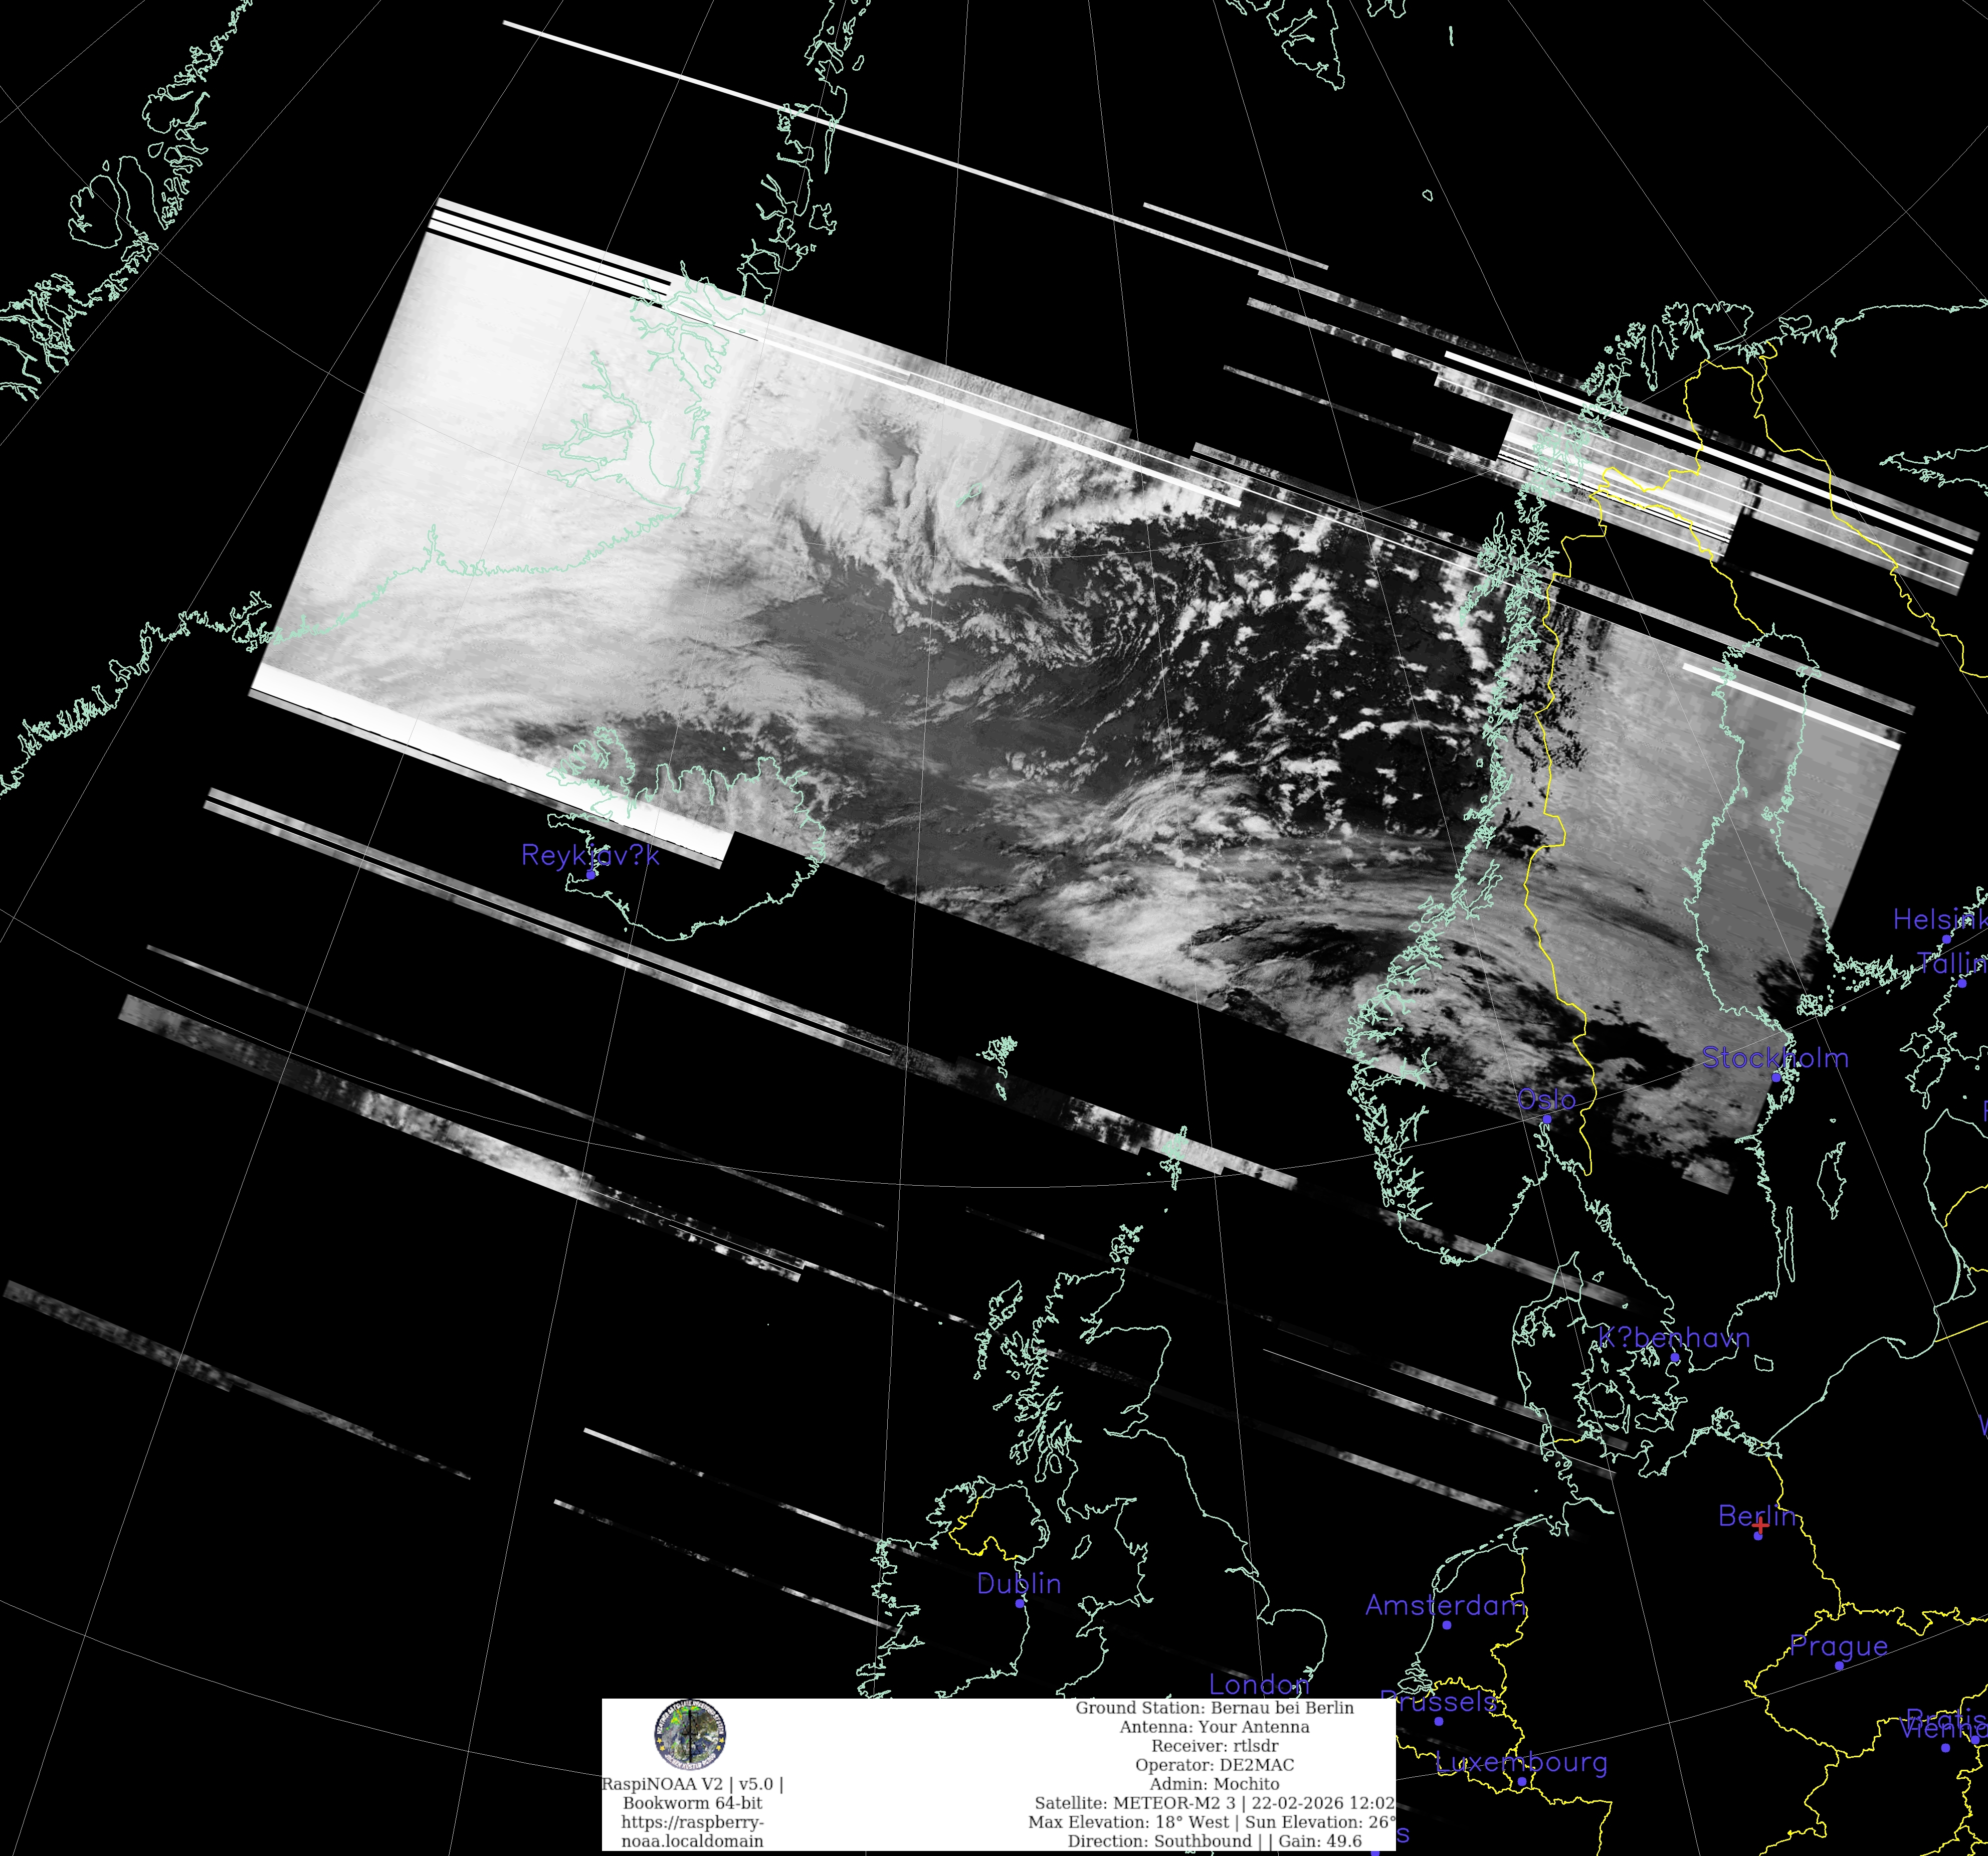Click the Ground Station Bernau bei Berlin text

pyautogui.click(x=1214, y=1708)
